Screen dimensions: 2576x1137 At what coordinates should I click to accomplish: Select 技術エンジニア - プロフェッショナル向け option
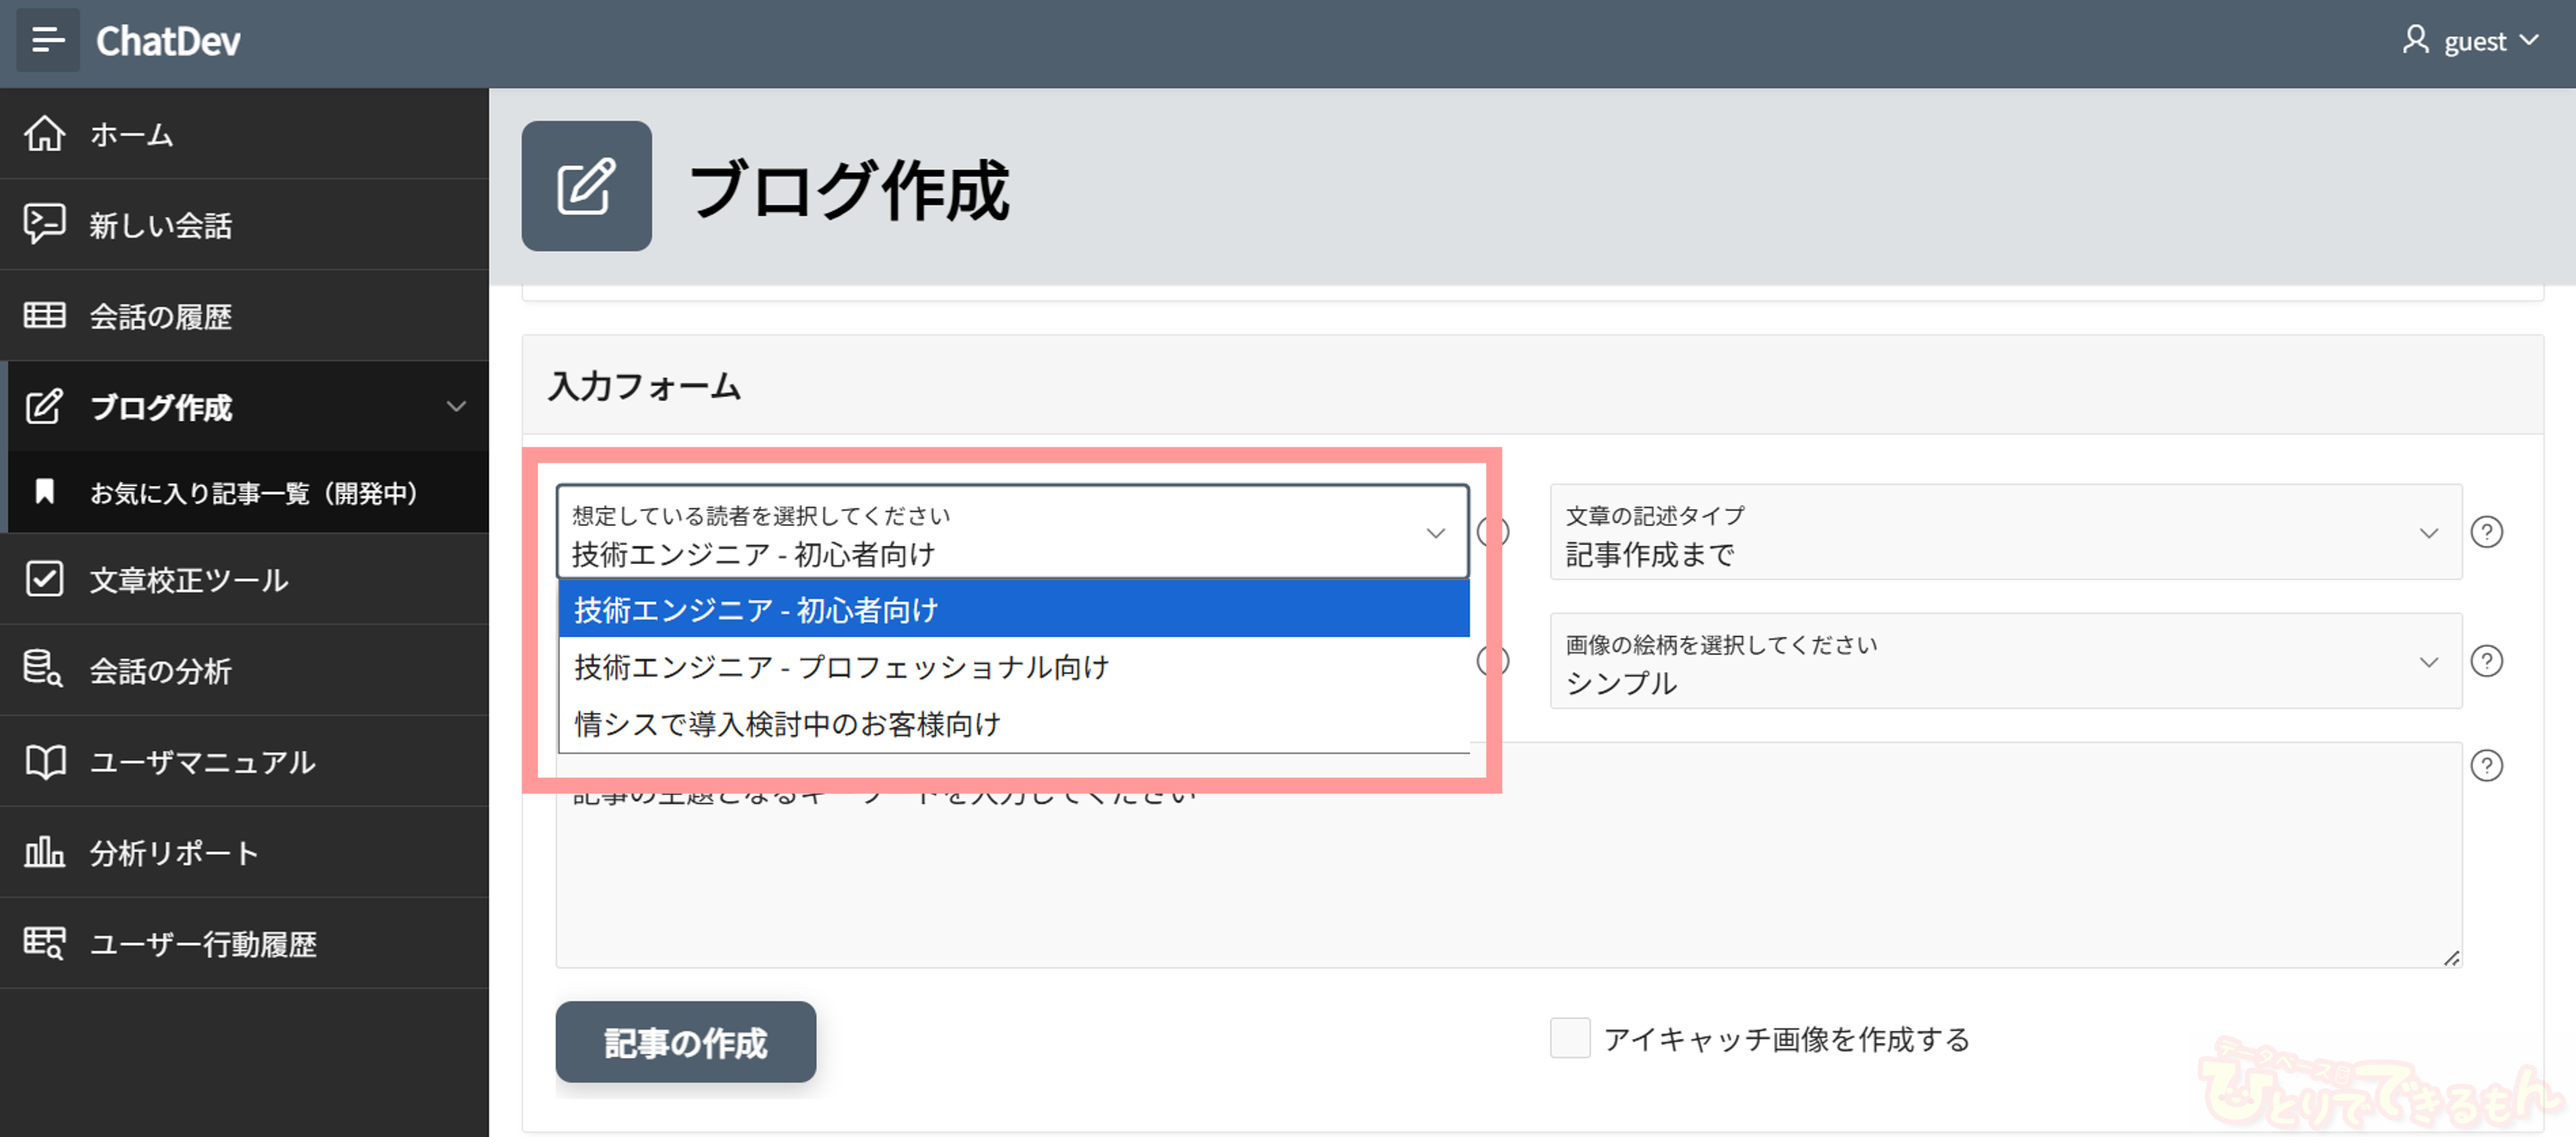coord(841,667)
